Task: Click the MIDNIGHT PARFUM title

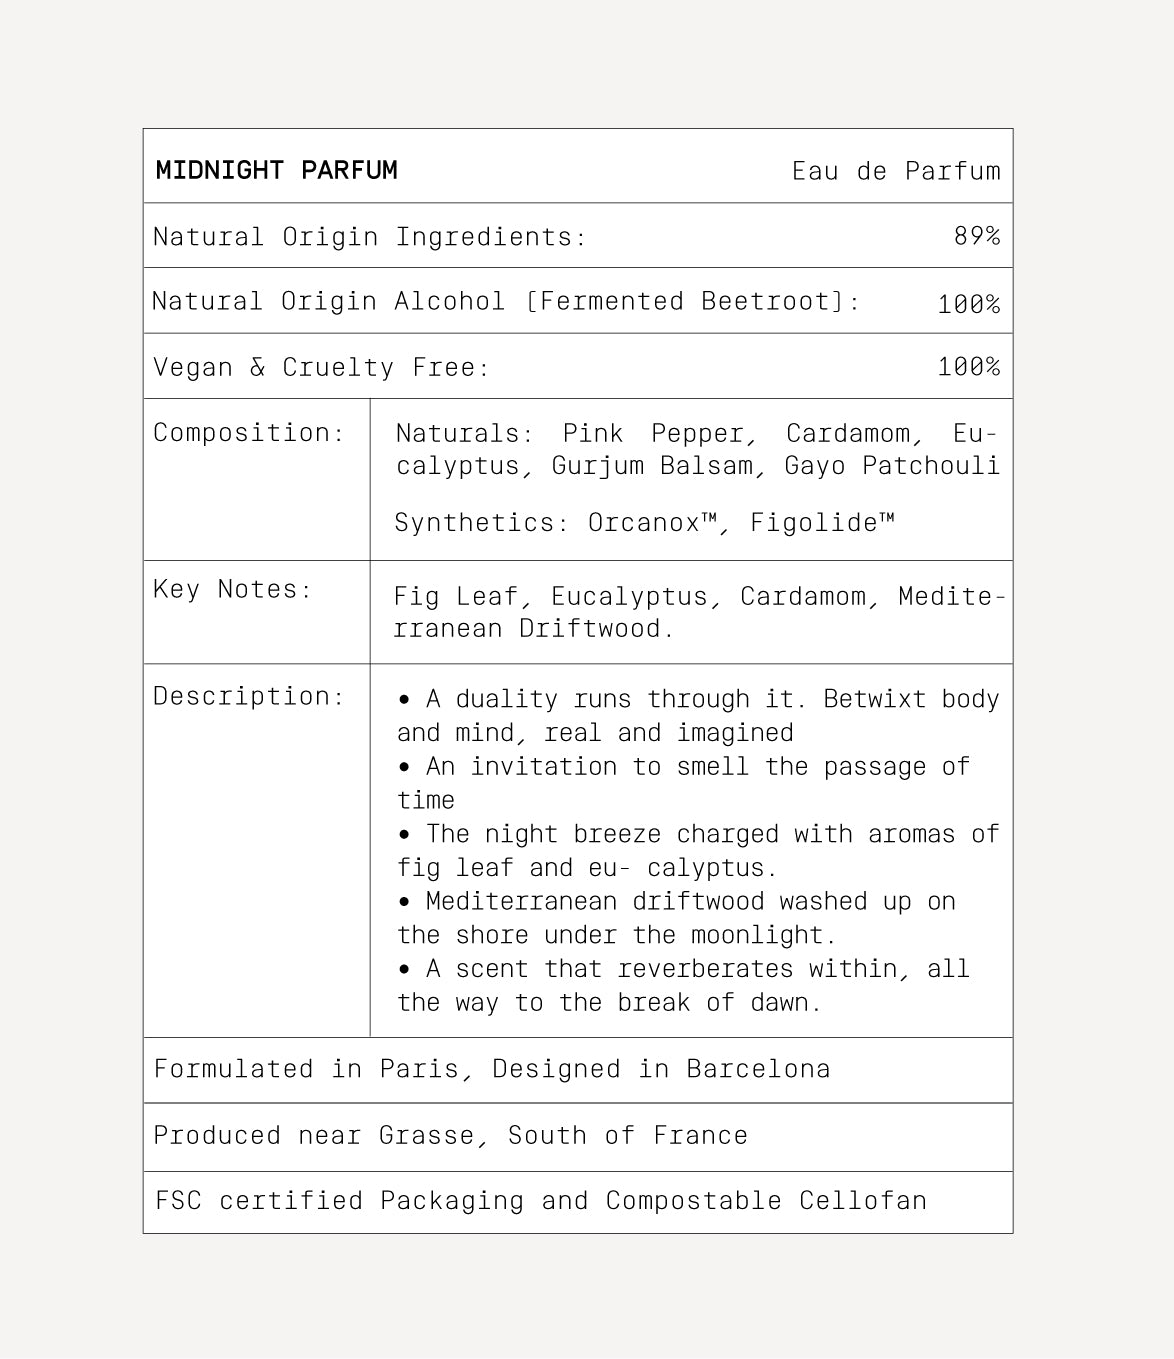Action: point(276,170)
